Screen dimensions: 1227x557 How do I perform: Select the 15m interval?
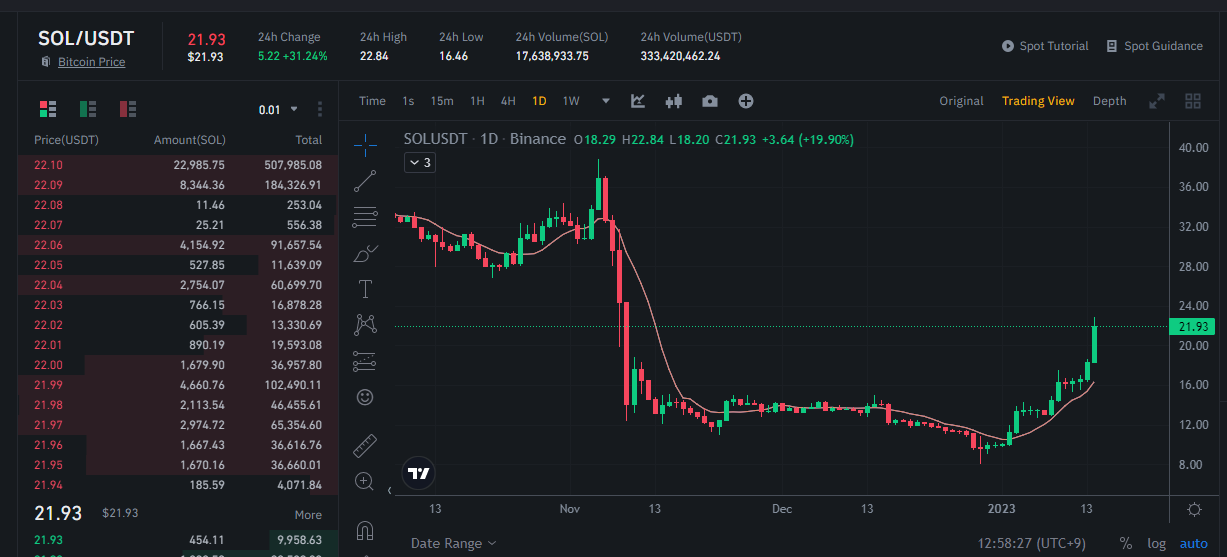[442, 101]
